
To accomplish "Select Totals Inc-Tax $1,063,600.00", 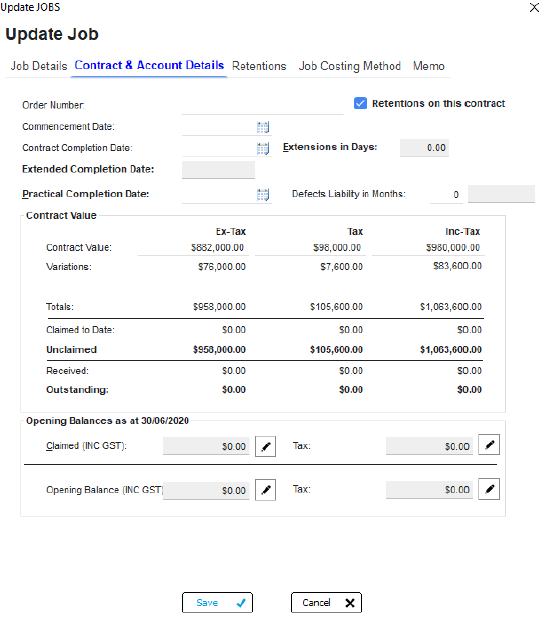I will 451,307.
